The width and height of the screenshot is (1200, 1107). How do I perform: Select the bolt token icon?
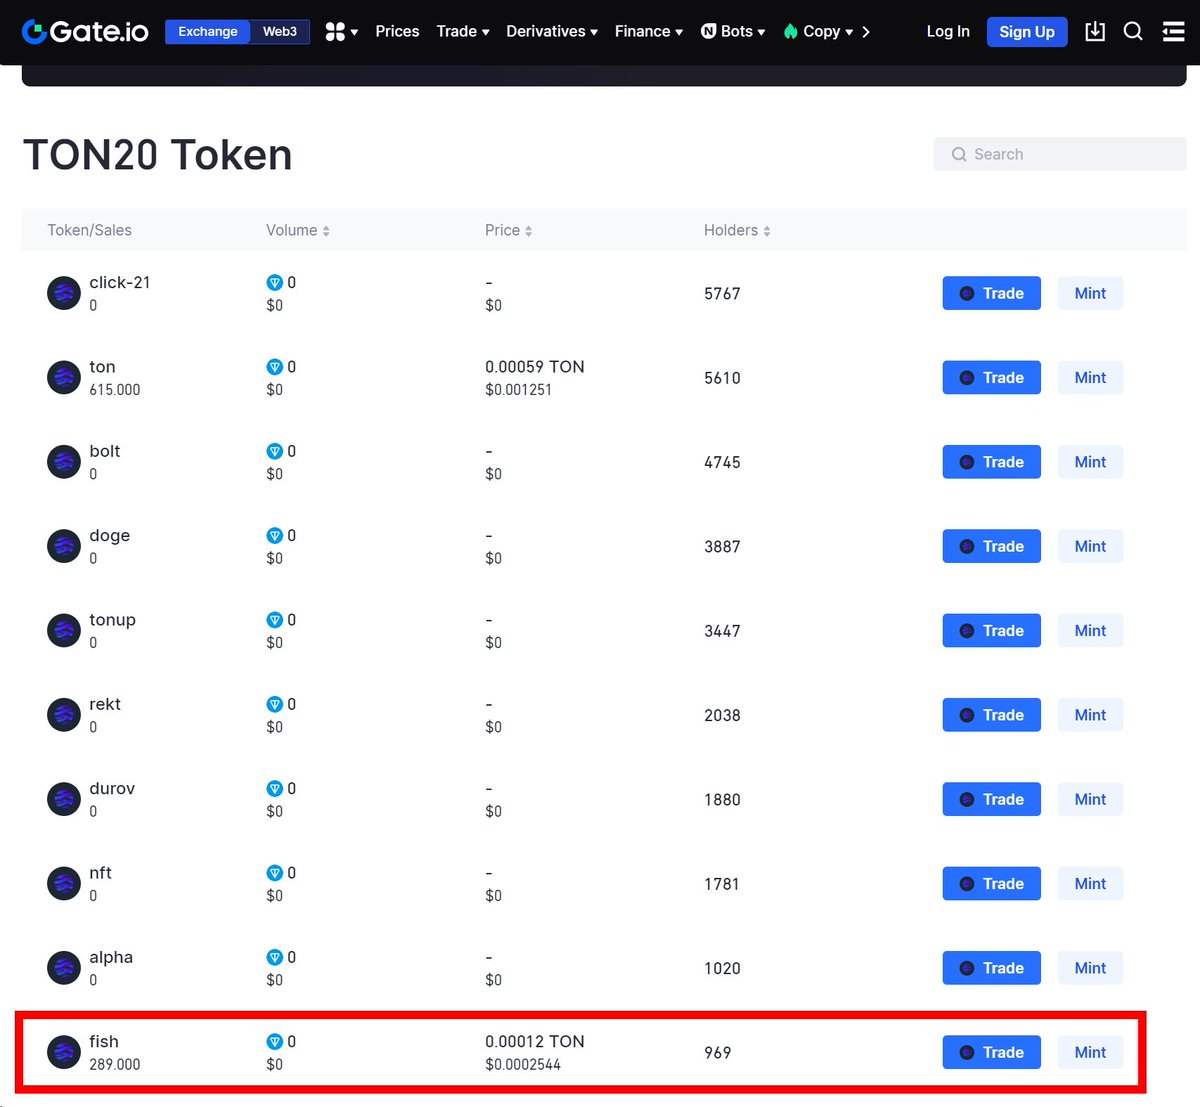[64, 462]
